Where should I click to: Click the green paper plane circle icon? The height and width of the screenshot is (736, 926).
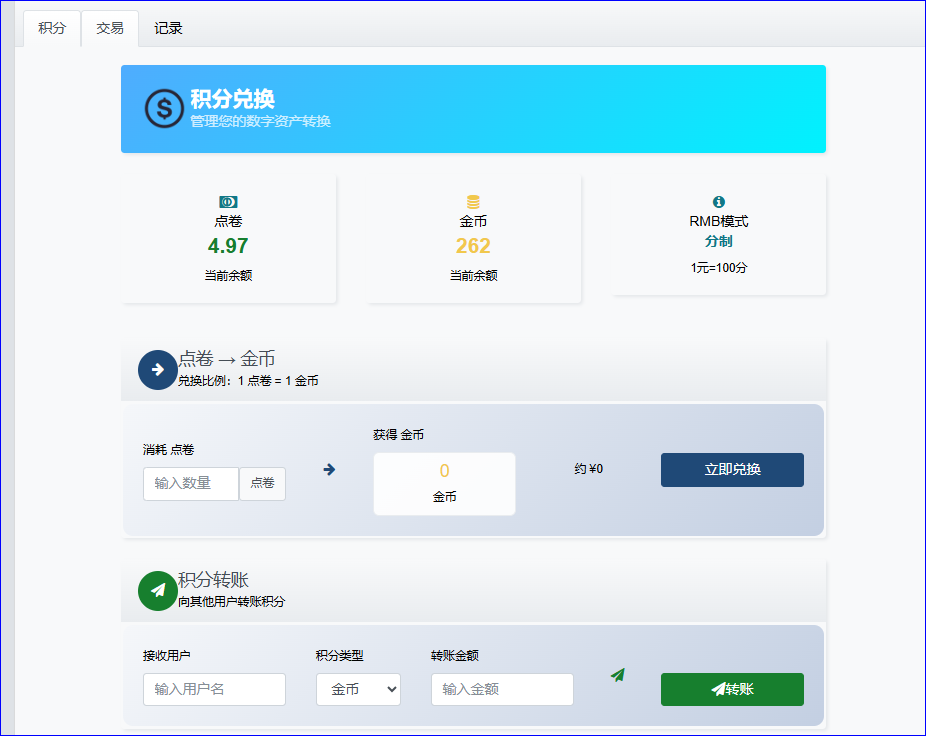pyautogui.click(x=157, y=590)
